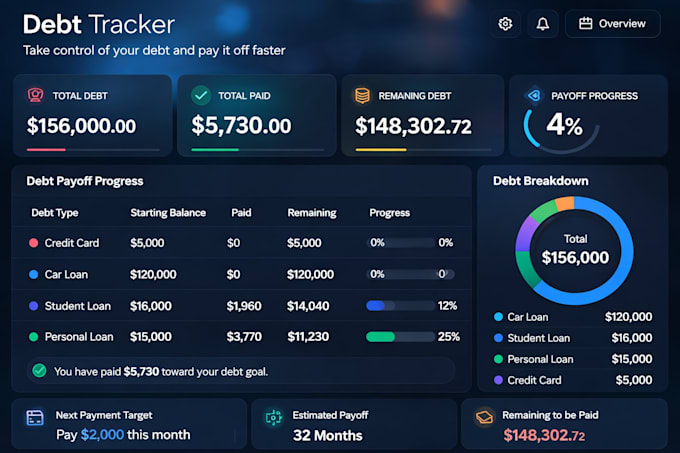Click the Estimated Payoff icon
This screenshot has height=453, width=680.
tap(274, 418)
